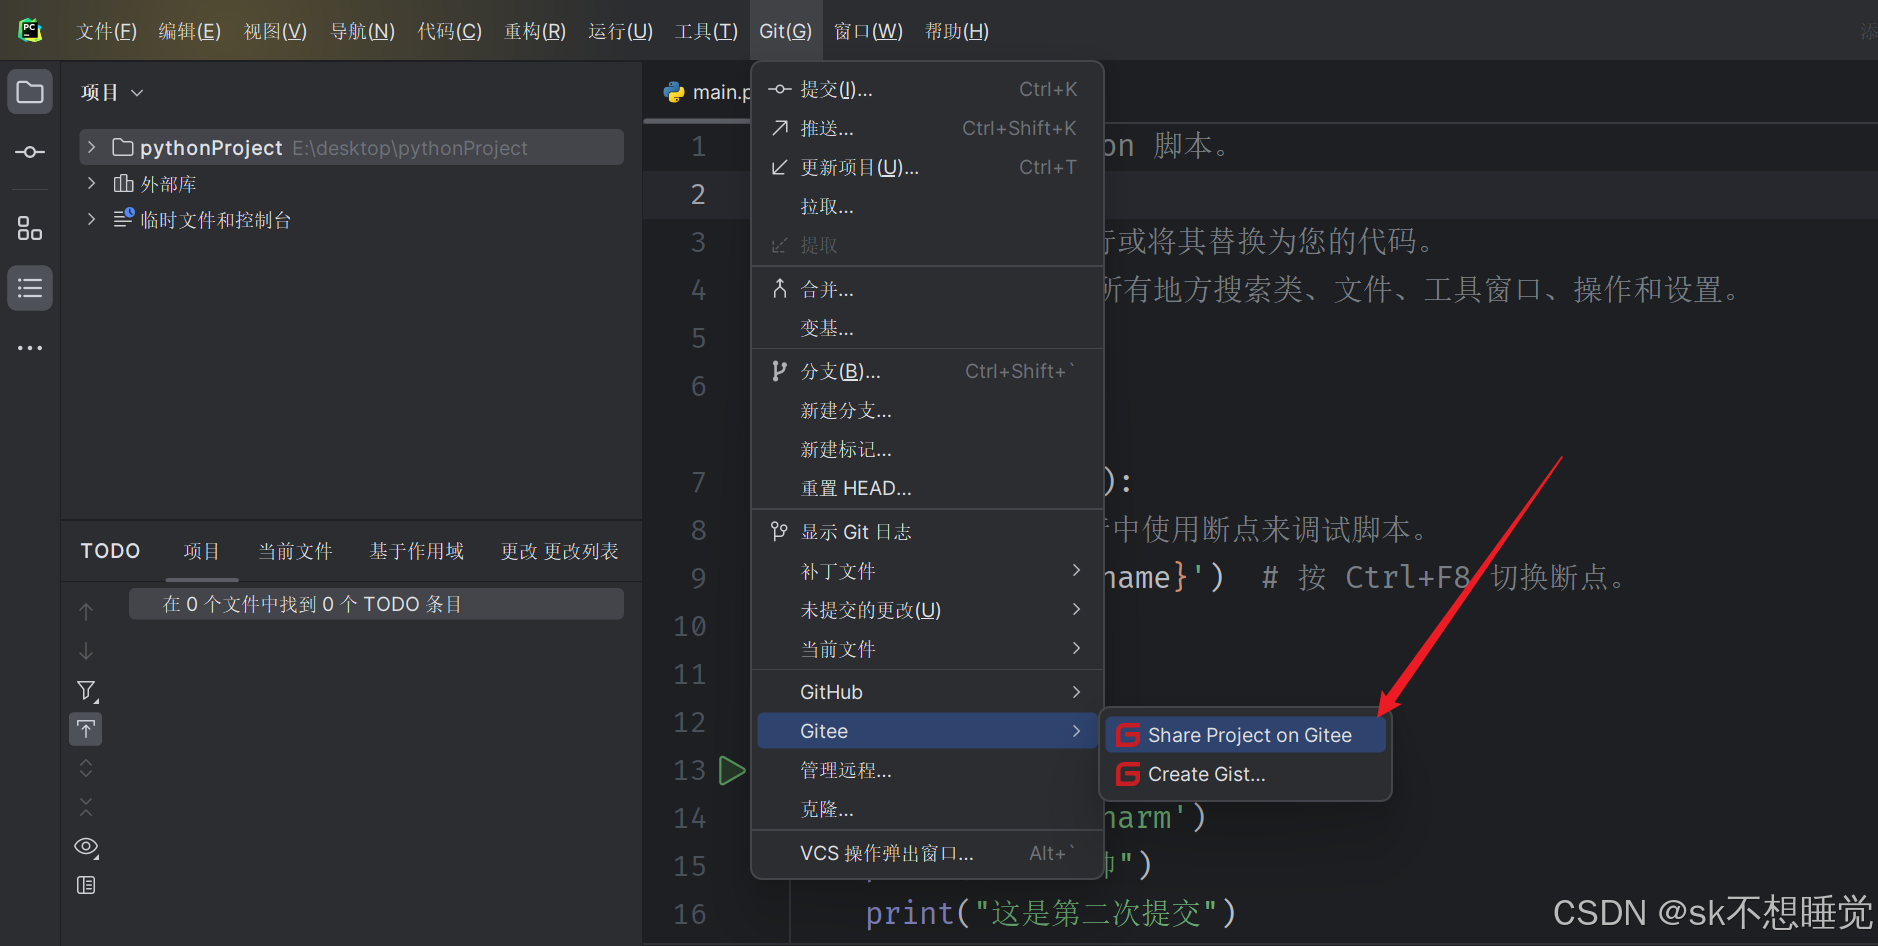Open the Run (运行) menu
The width and height of the screenshot is (1878, 946).
click(620, 31)
